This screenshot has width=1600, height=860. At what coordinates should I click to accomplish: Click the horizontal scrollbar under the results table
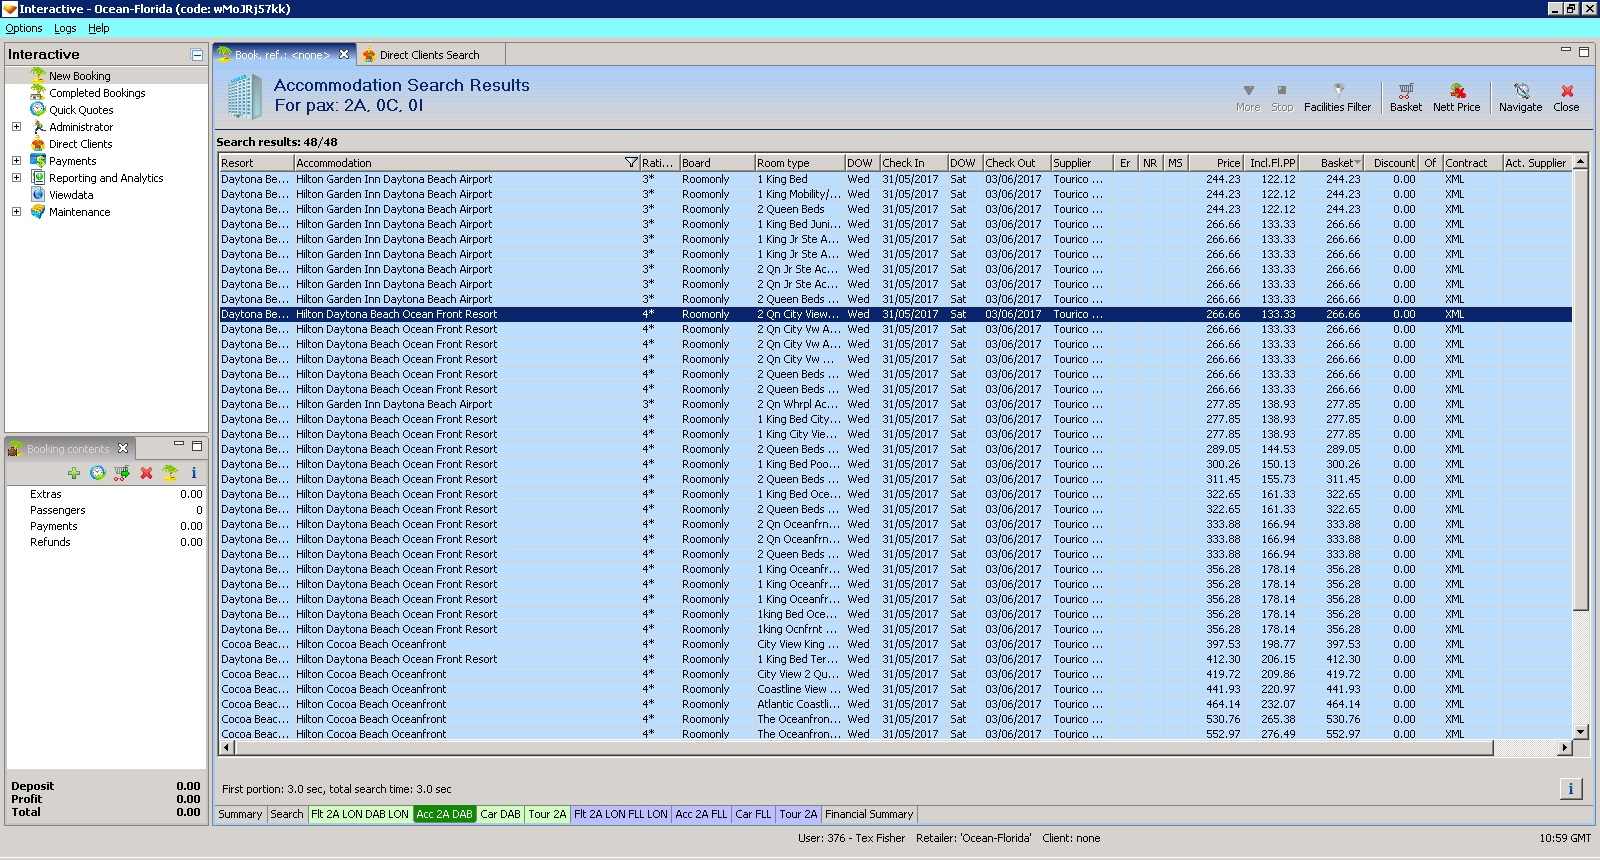(x=860, y=748)
